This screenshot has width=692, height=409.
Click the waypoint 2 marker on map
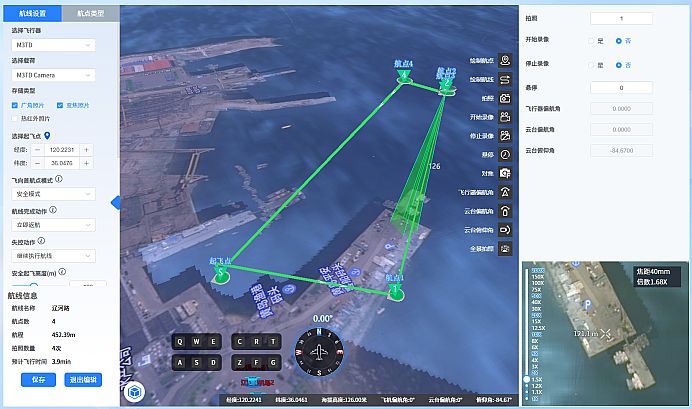tap(447, 86)
